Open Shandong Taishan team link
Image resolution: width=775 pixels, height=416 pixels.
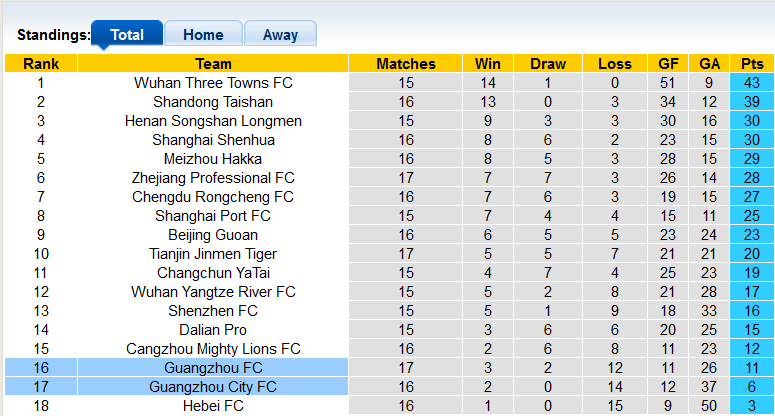[x=213, y=102]
